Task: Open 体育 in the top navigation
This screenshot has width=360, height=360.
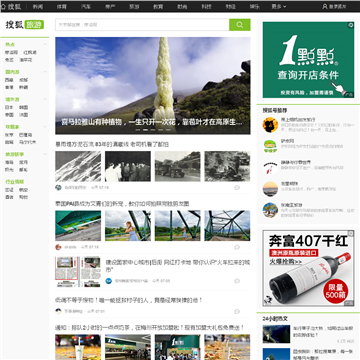Action: point(61,6)
